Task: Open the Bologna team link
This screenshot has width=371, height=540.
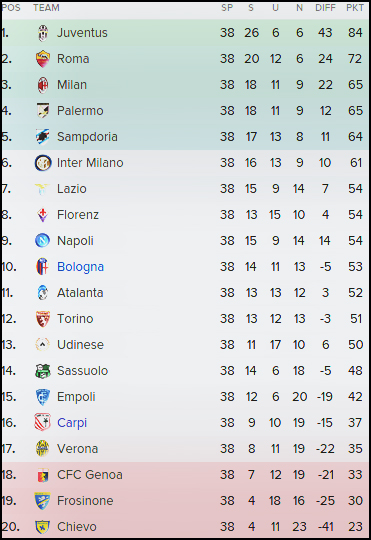Action: click(80, 267)
